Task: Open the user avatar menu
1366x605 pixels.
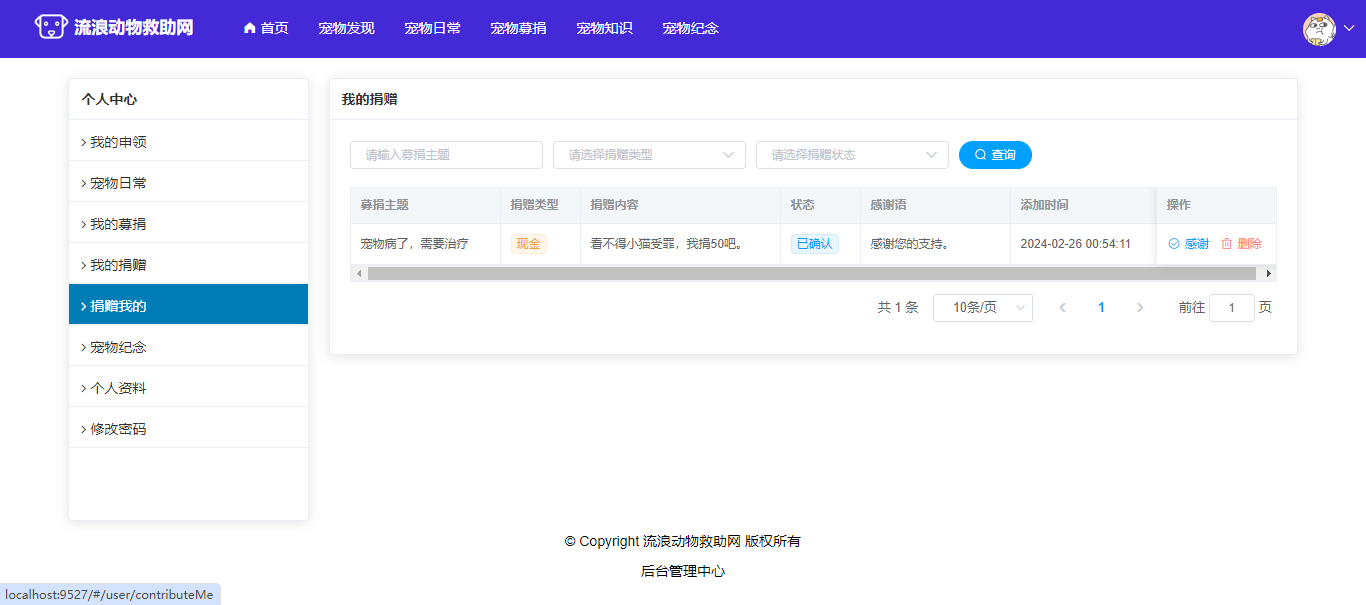Action: pos(1319,29)
